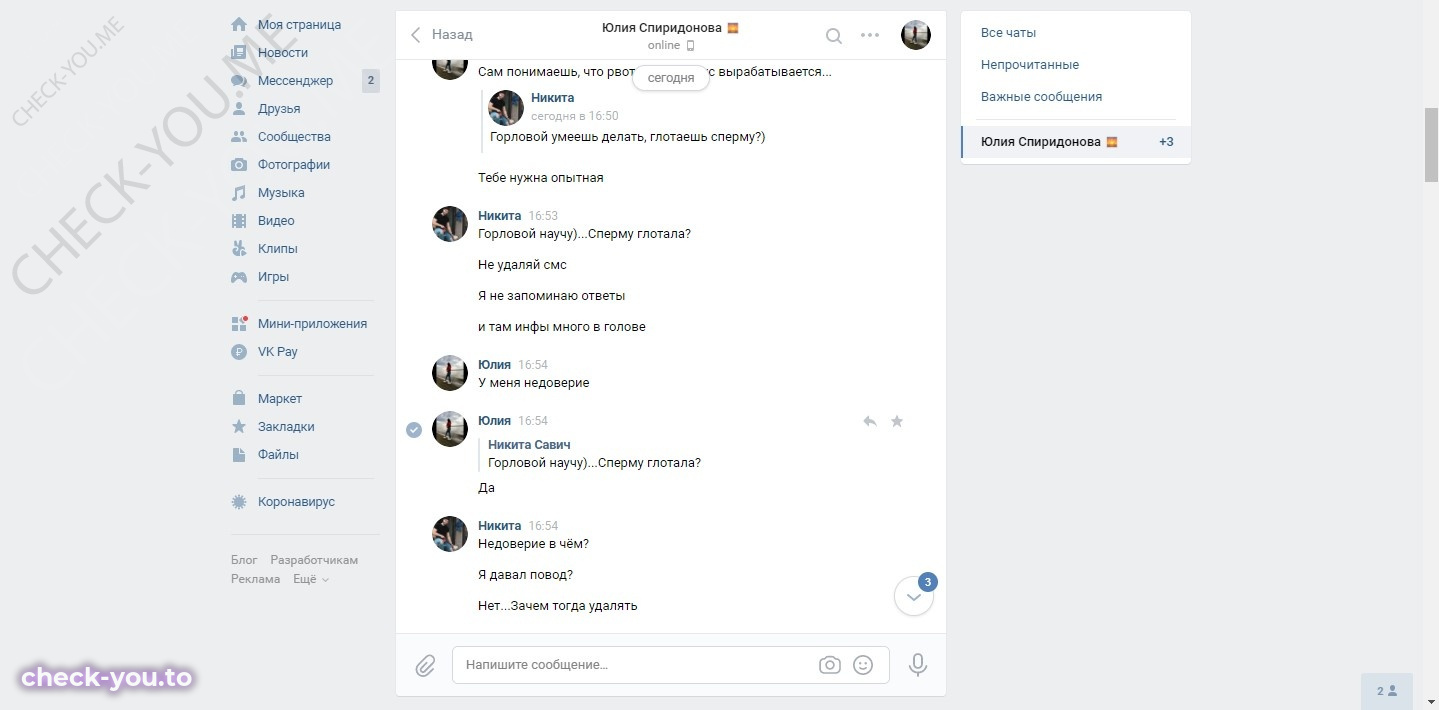
Task: Start voice message with microphone icon
Action: 917,665
